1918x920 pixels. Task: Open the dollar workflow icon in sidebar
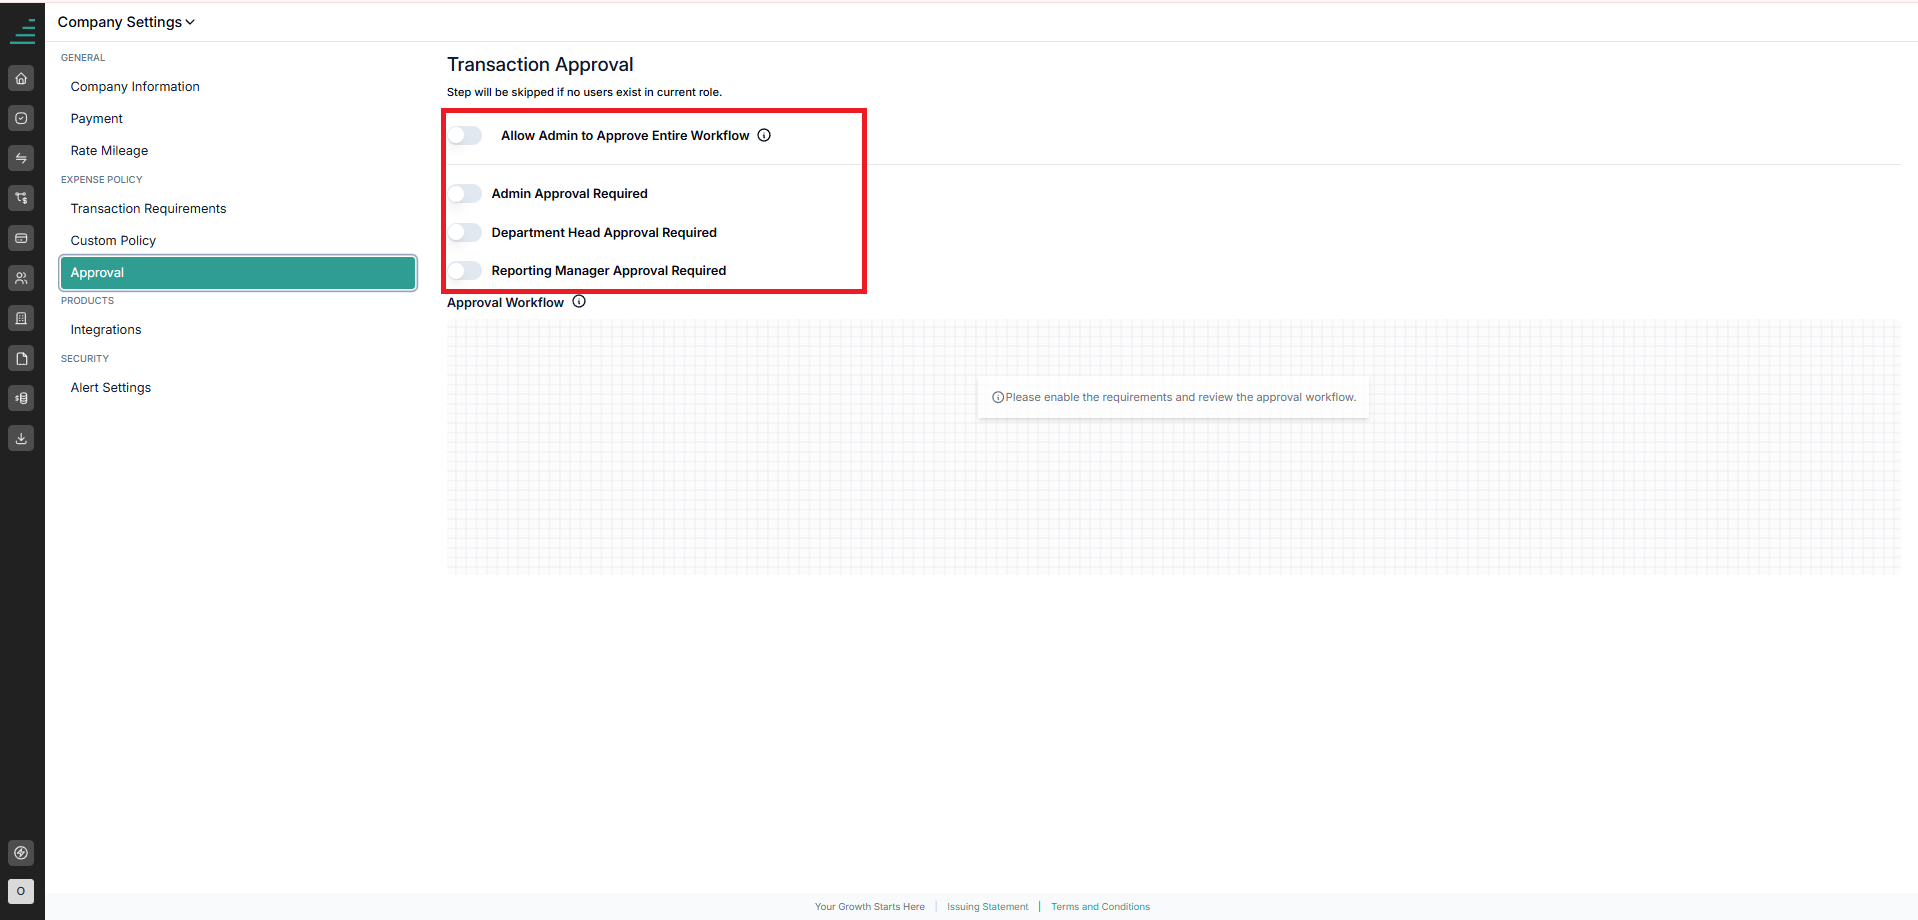[21, 198]
